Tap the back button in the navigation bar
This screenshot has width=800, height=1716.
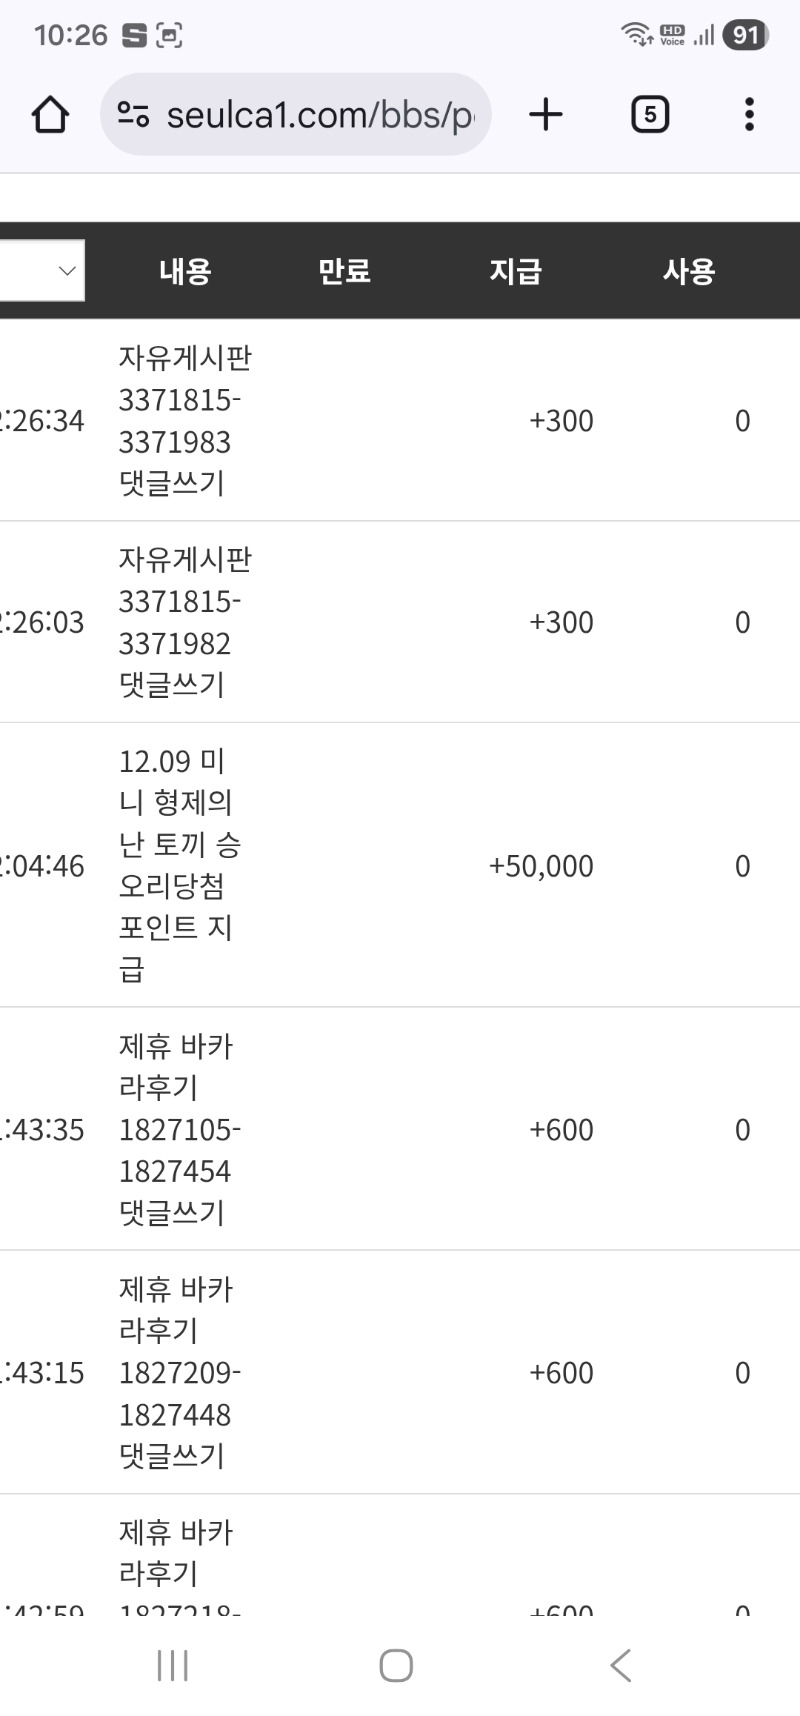point(620,1665)
